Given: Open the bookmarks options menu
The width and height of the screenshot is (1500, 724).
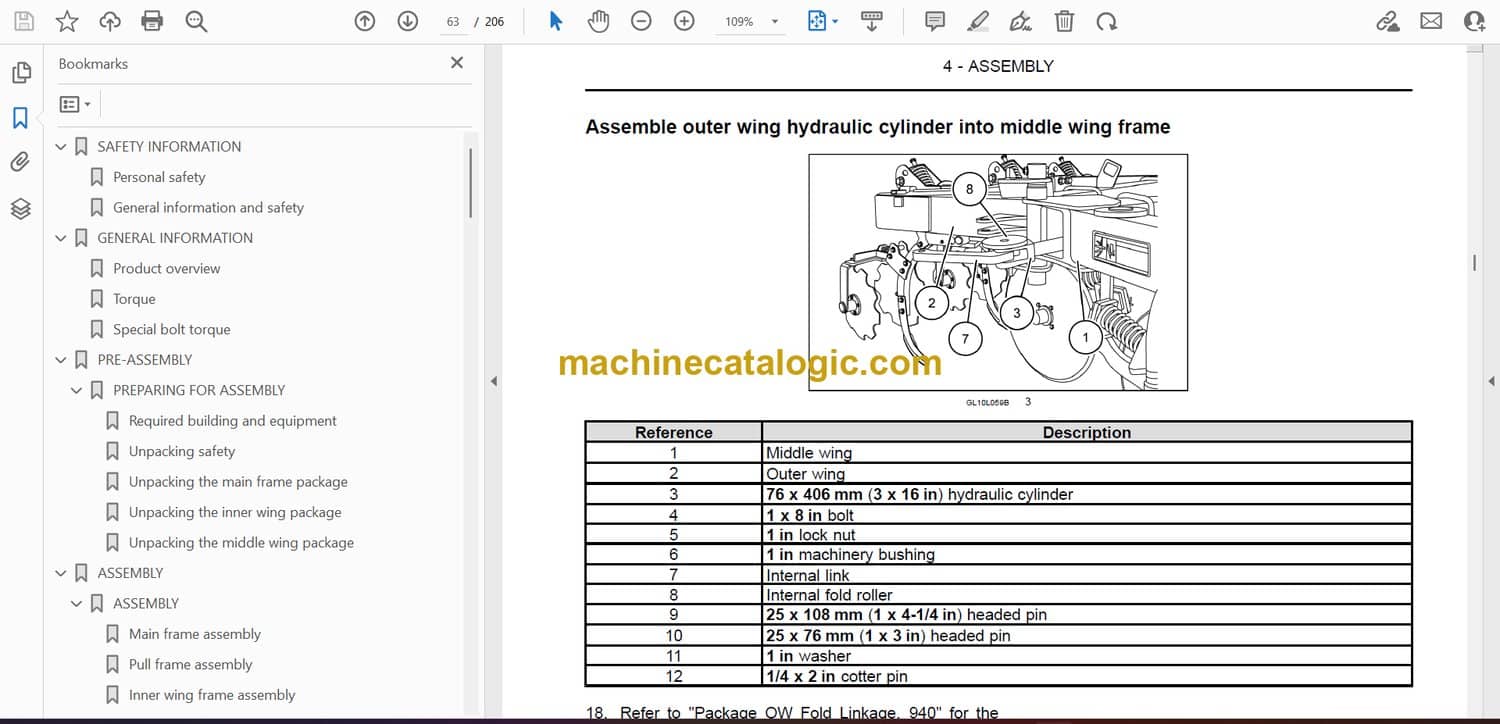Looking at the screenshot, I should click(x=75, y=104).
